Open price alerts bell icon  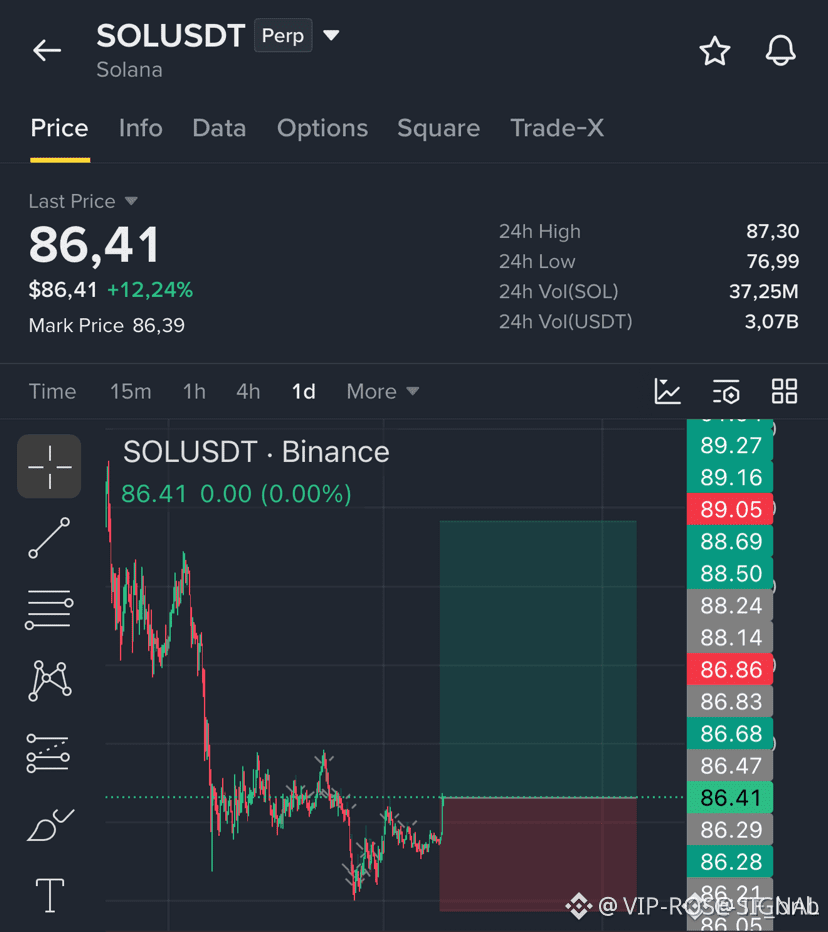point(780,51)
